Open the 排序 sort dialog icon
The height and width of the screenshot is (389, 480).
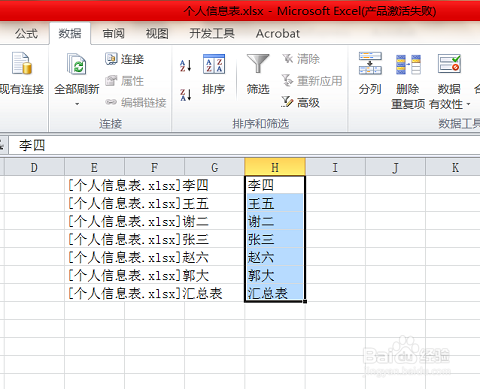(x=214, y=64)
